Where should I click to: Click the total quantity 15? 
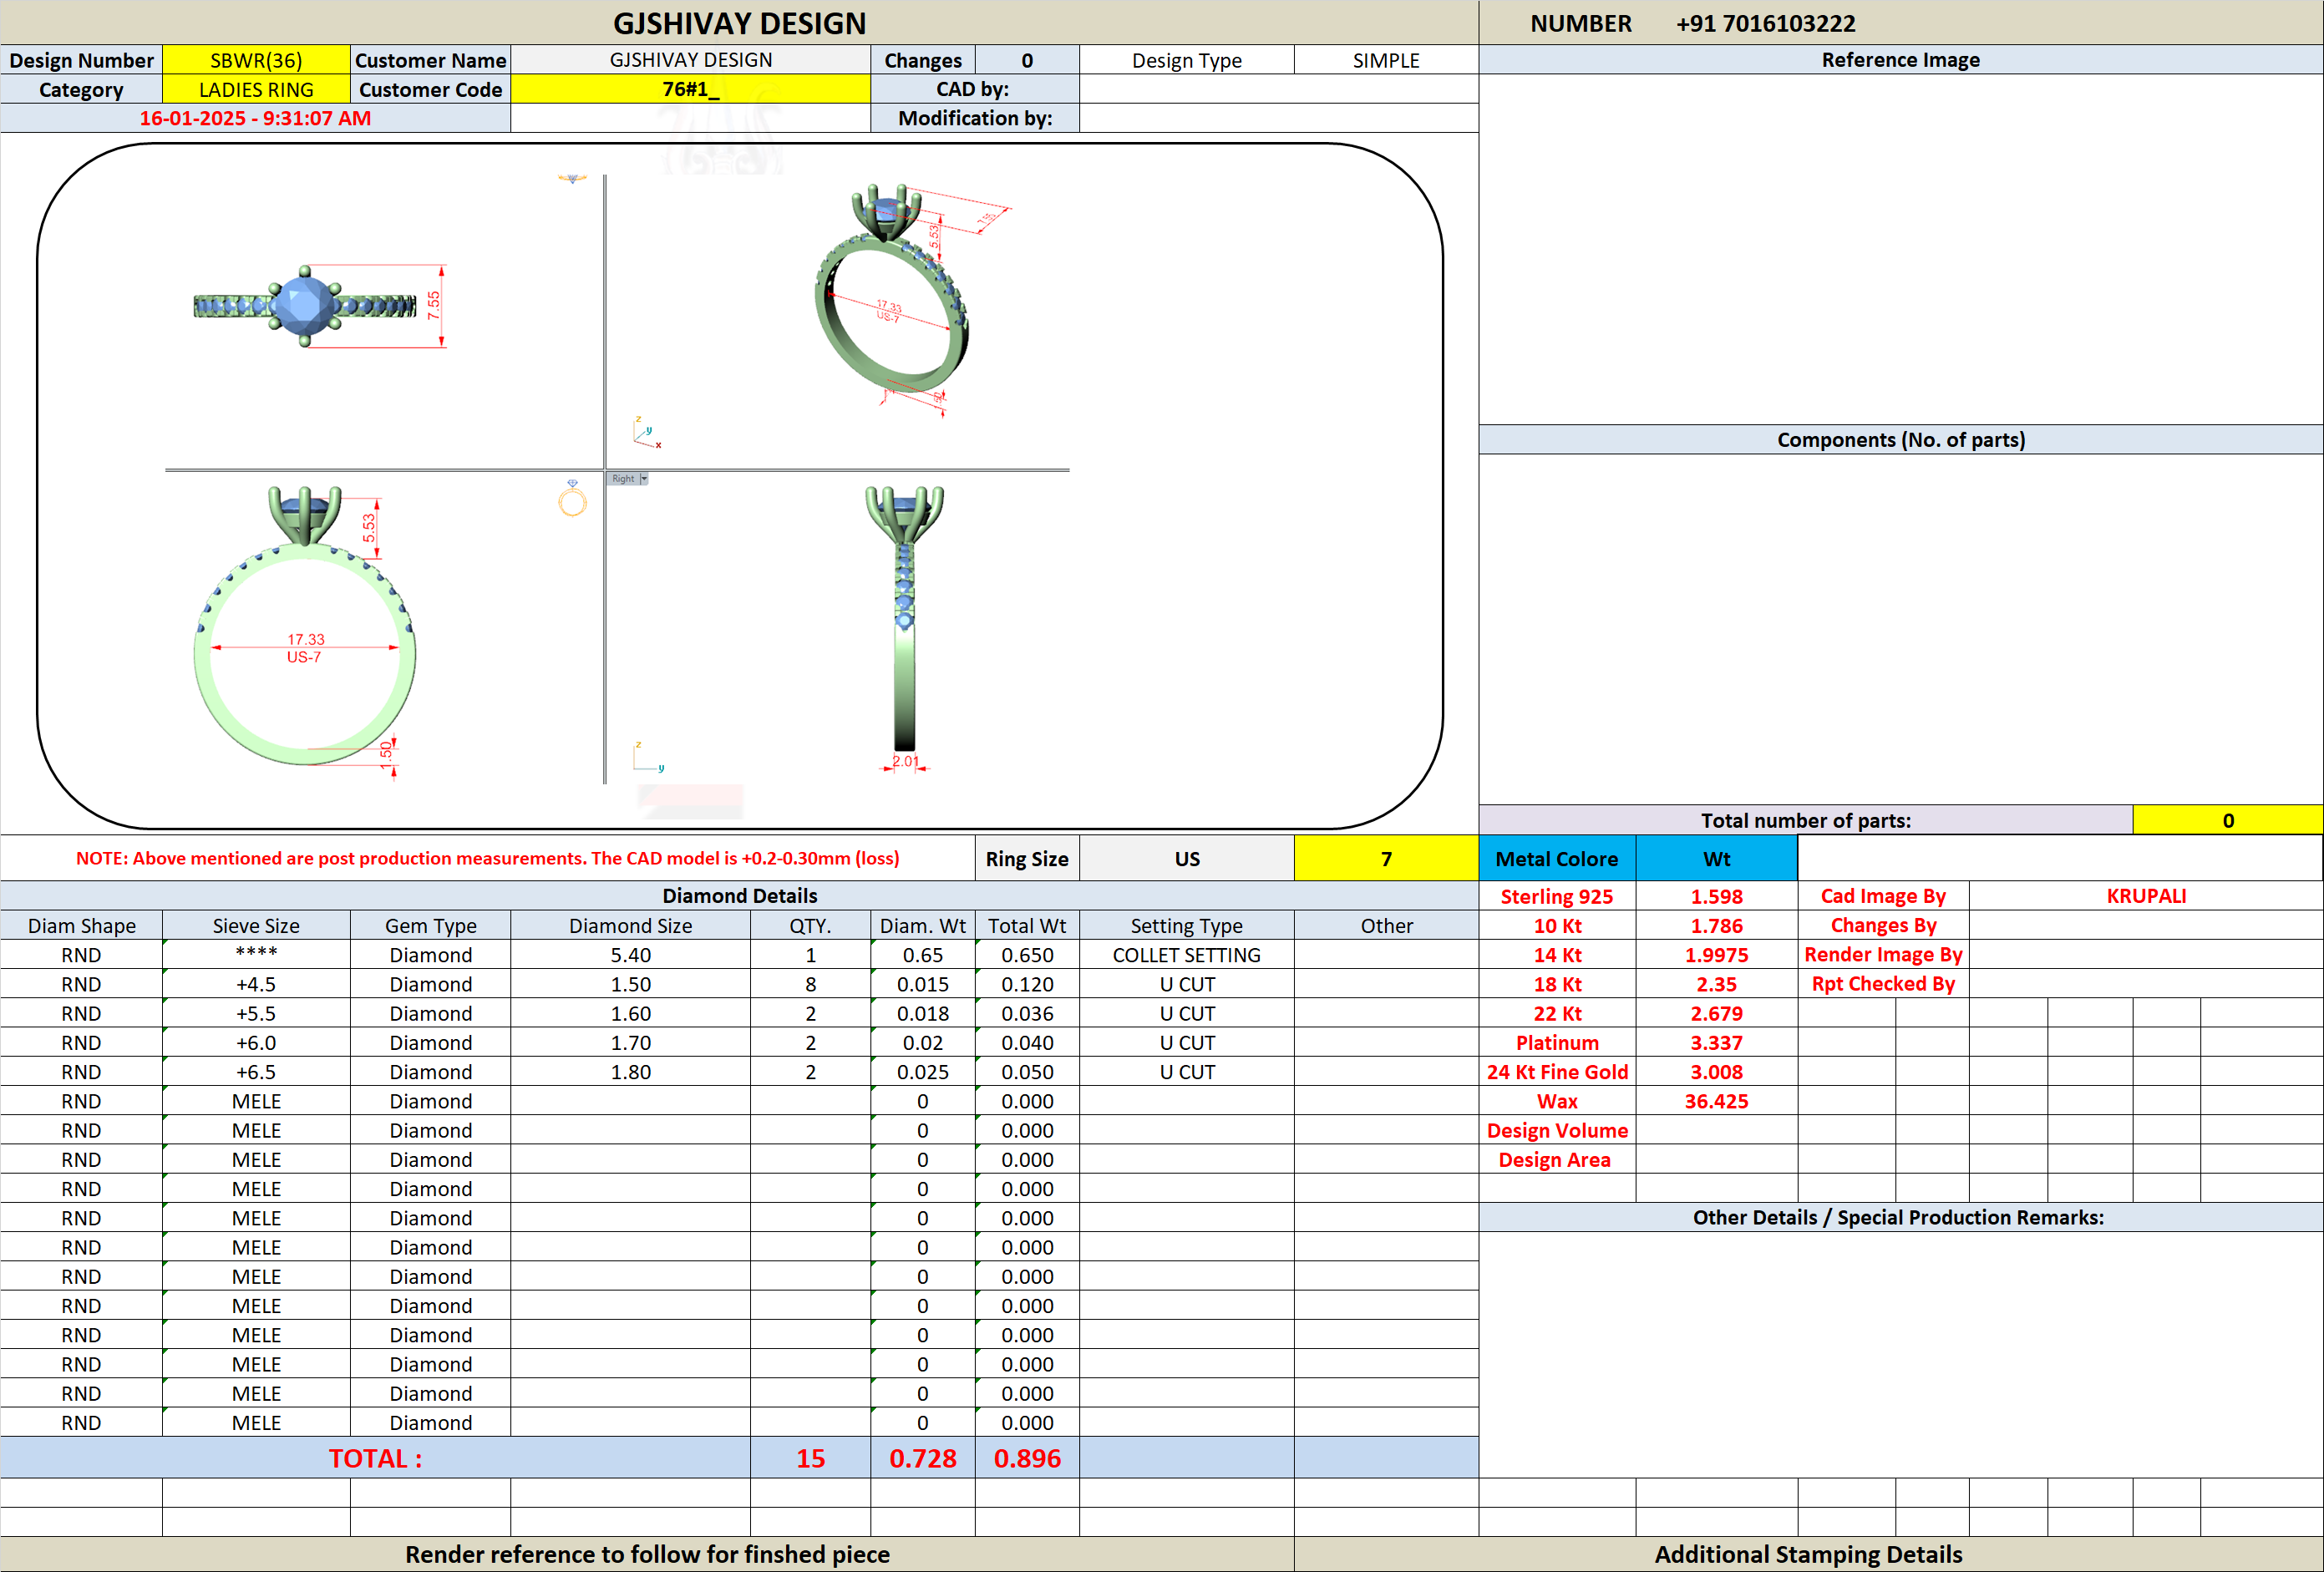click(810, 1458)
